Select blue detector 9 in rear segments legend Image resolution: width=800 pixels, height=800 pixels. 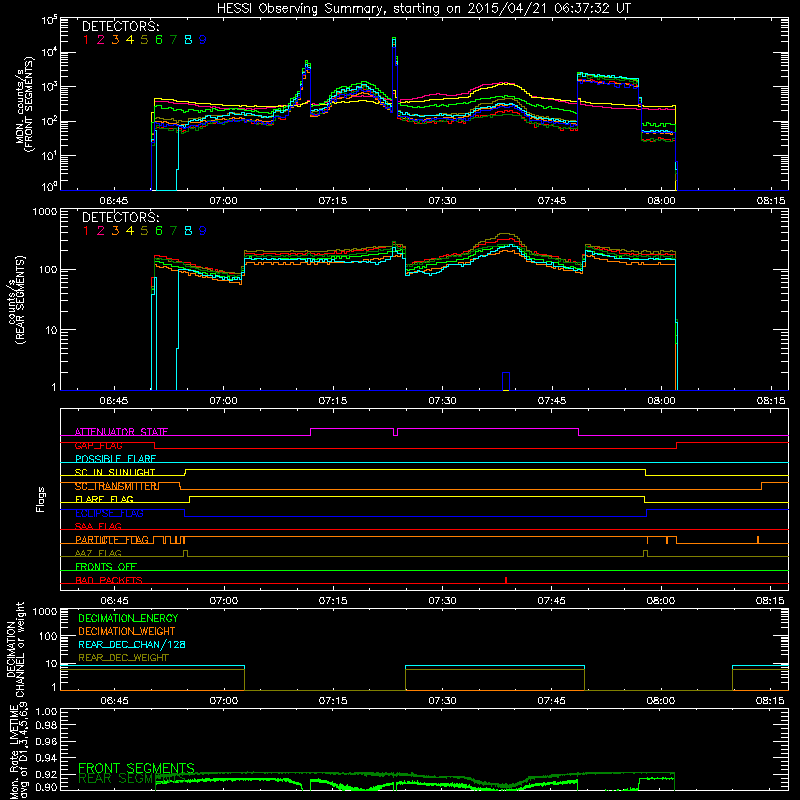(x=203, y=231)
